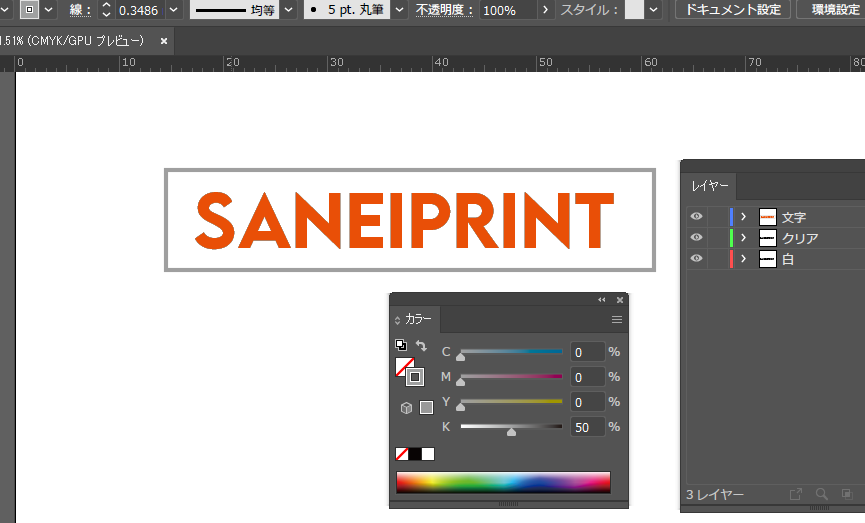Click the C percentage input field
Viewport: 865px width, 523px height.
coord(588,353)
